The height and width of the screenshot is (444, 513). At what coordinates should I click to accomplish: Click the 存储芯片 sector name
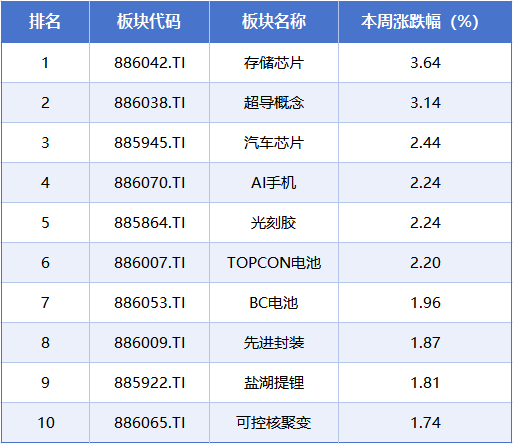coord(274,63)
